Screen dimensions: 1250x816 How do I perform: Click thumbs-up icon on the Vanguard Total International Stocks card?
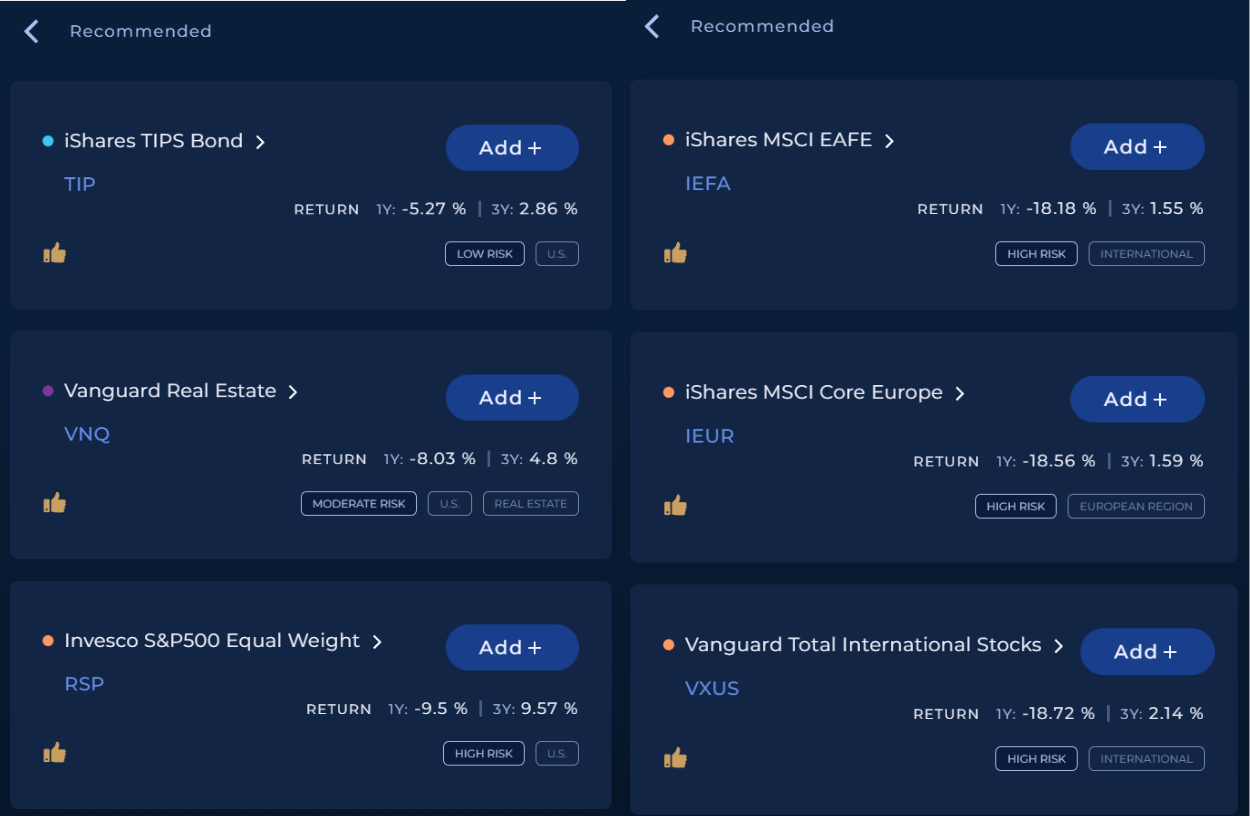click(x=676, y=759)
